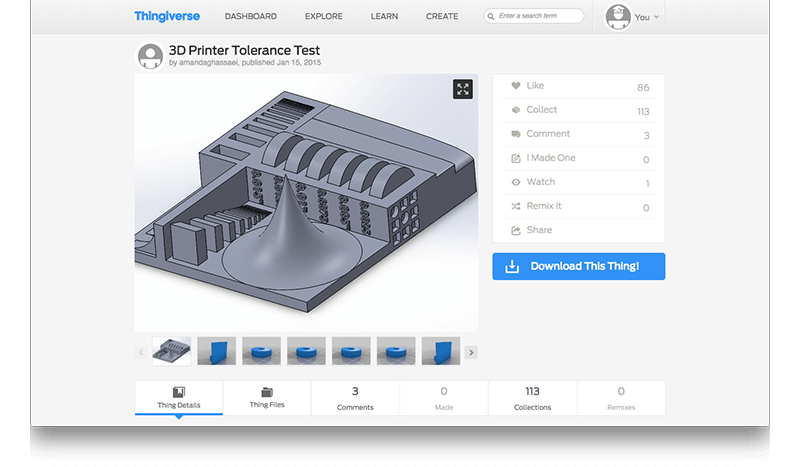Open the 0 Made tab
The height and width of the screenshot is (467, 800).
point(444,398)
